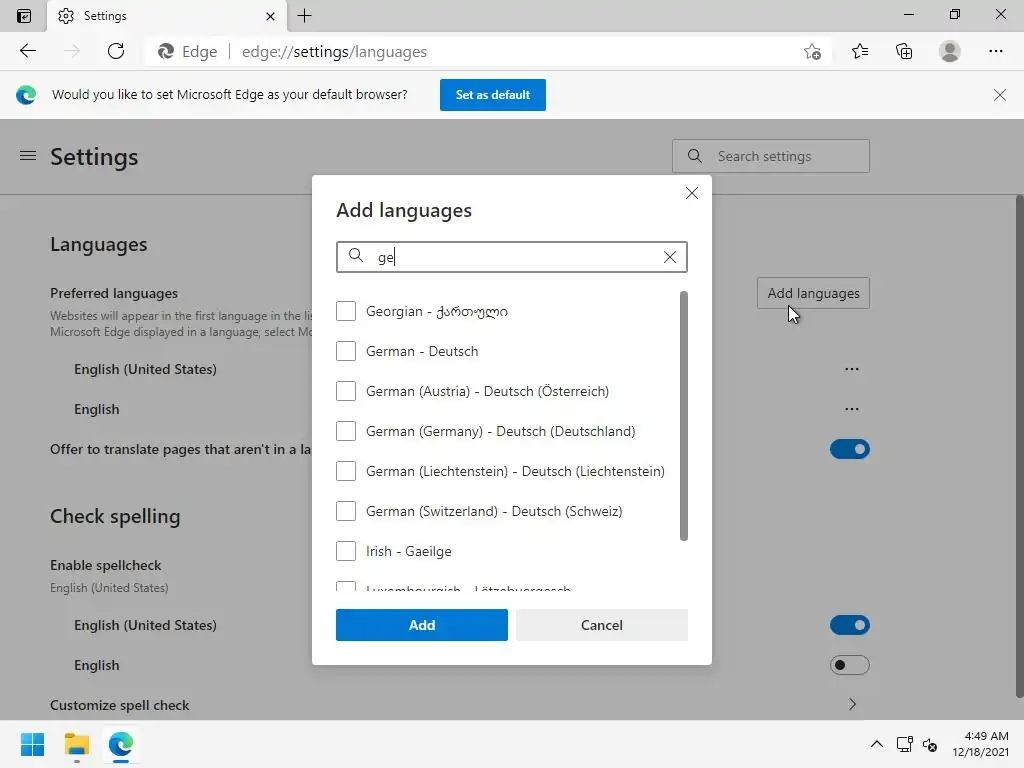Click the language search field

click(511, 257)
